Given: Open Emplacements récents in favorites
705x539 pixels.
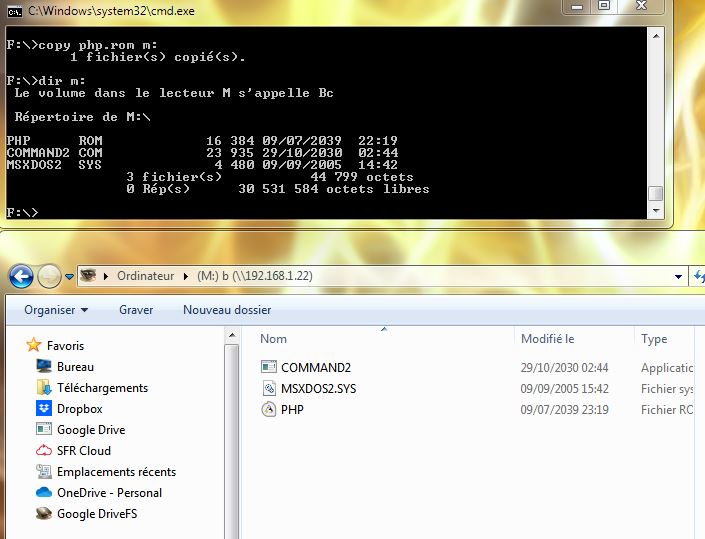Looking at the screenshot, I should click(x=116, y=472).
